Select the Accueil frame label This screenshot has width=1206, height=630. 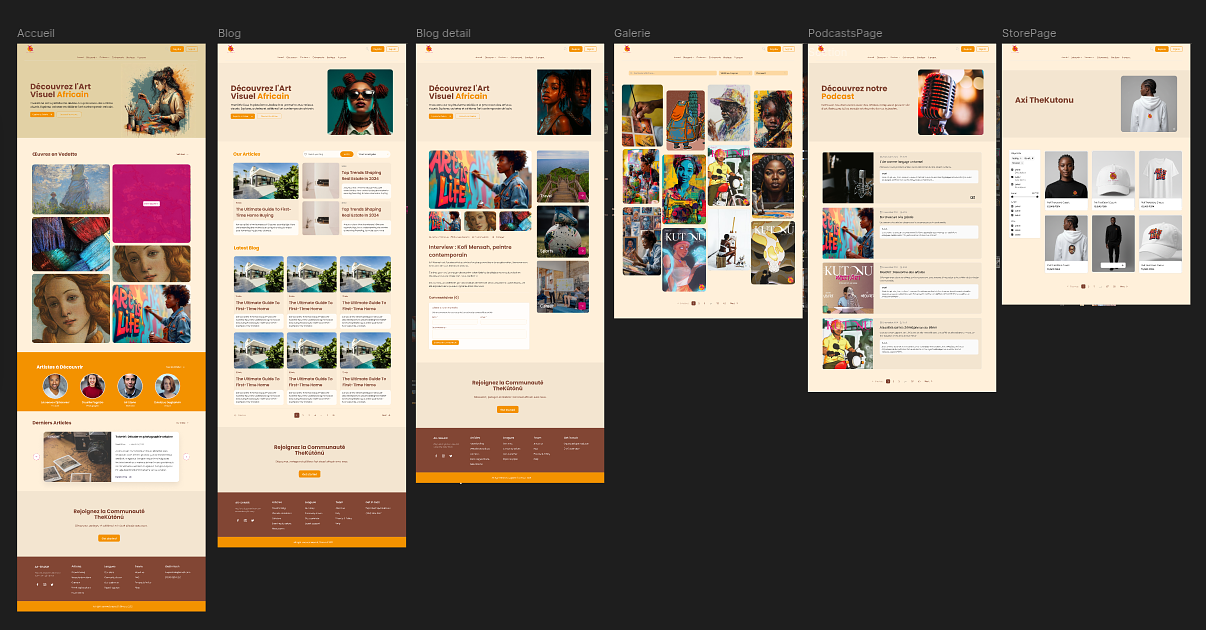[36, 33]
